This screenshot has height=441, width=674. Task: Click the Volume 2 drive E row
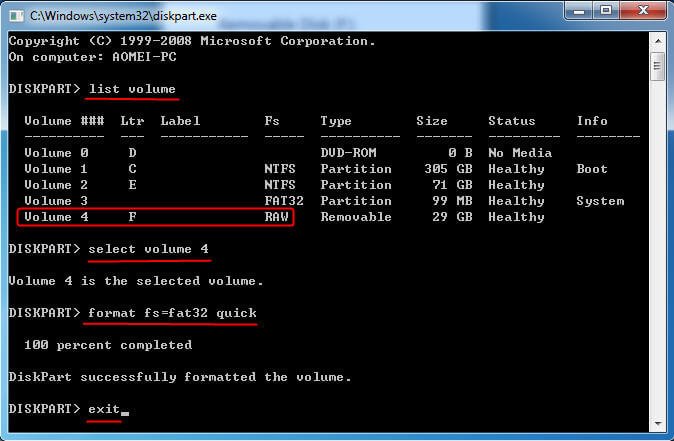click(300, 185)
